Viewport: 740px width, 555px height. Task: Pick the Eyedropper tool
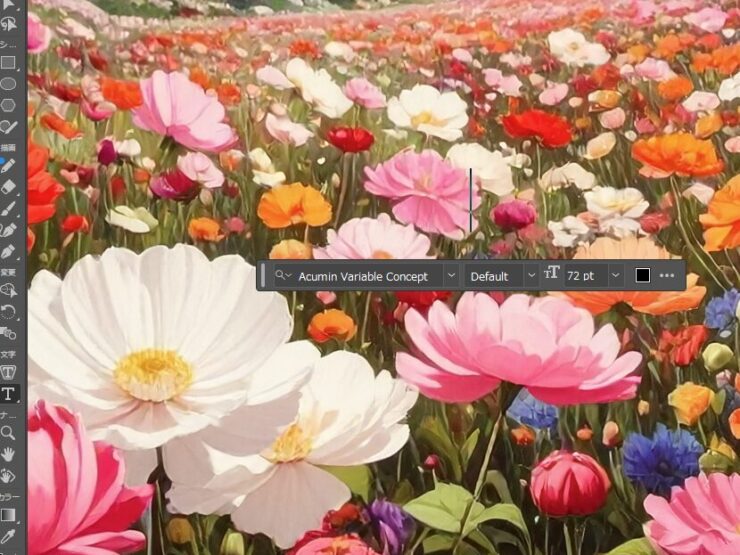[8, 536]
